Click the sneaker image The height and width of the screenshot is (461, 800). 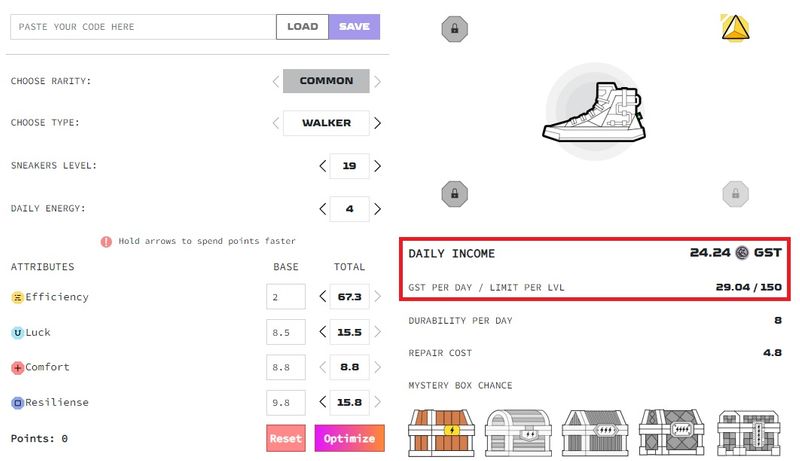pos(594,111)
